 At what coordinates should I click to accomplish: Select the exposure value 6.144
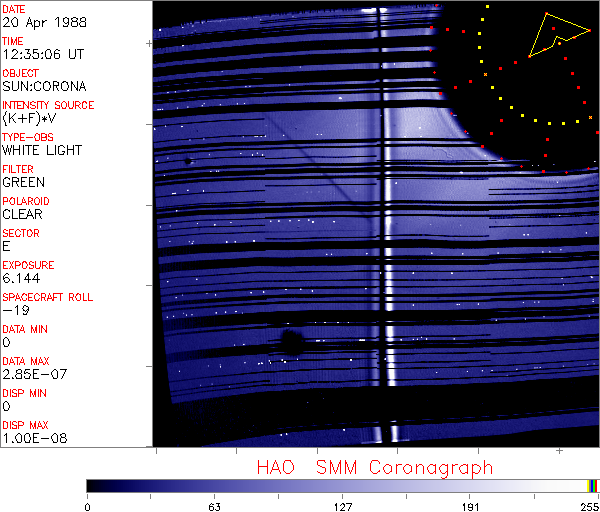pos(21,279)
